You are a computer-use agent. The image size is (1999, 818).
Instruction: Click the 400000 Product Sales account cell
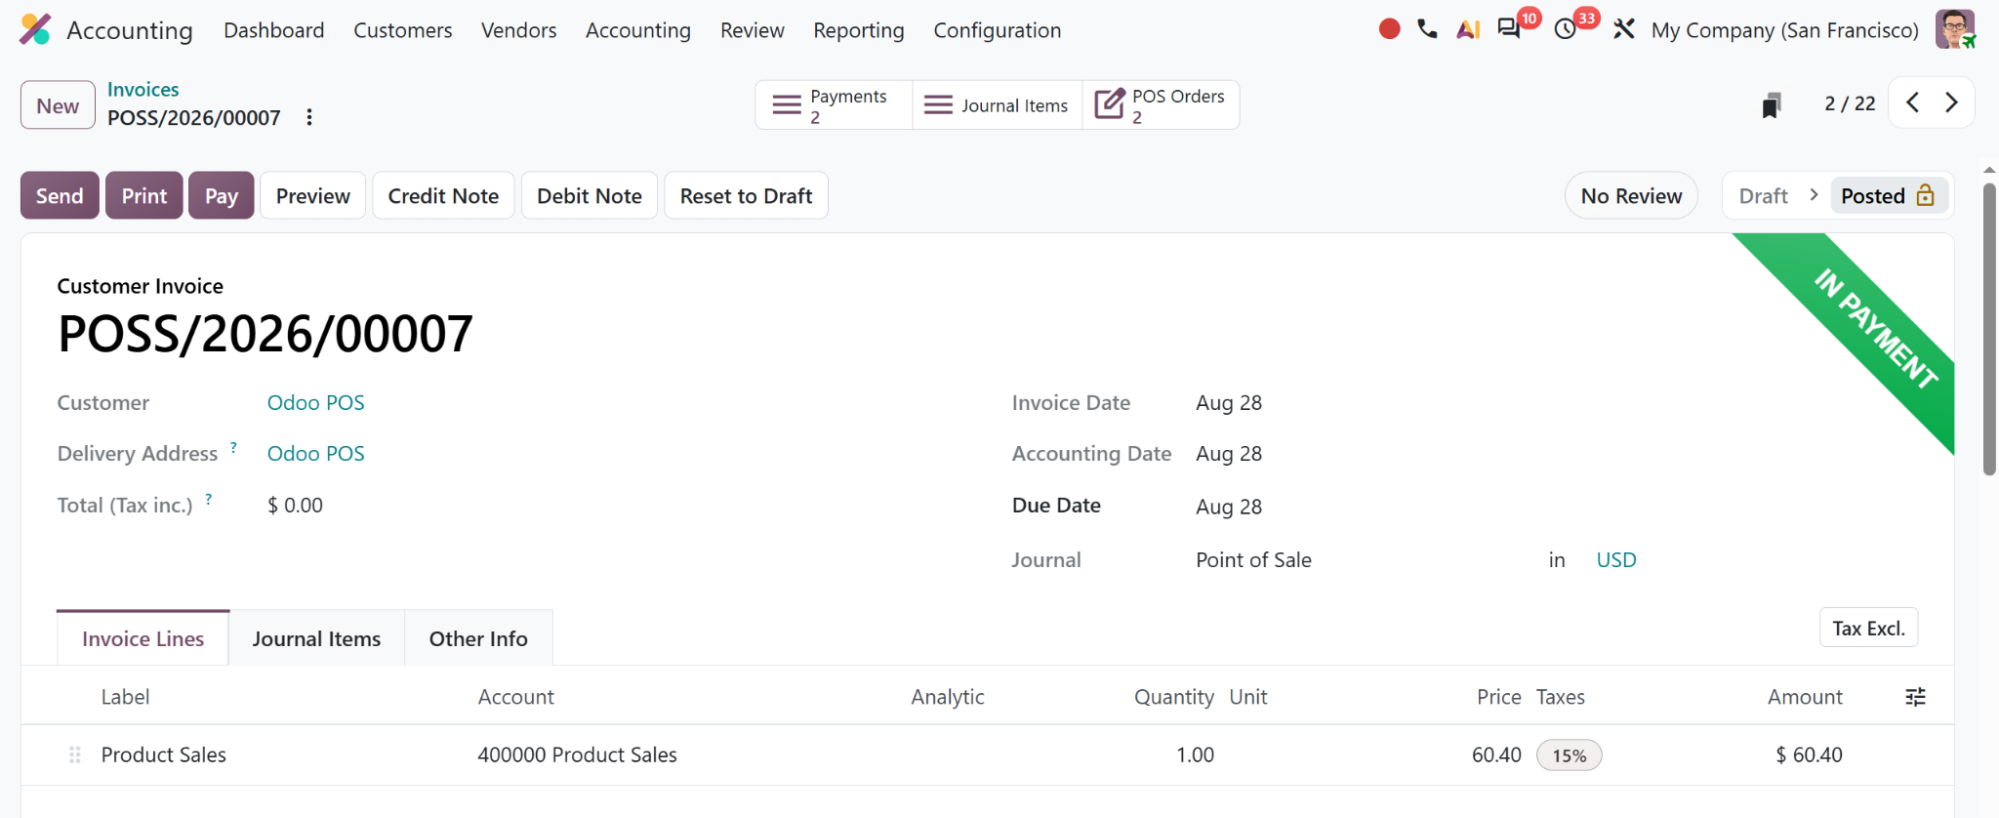coord(577,755)
